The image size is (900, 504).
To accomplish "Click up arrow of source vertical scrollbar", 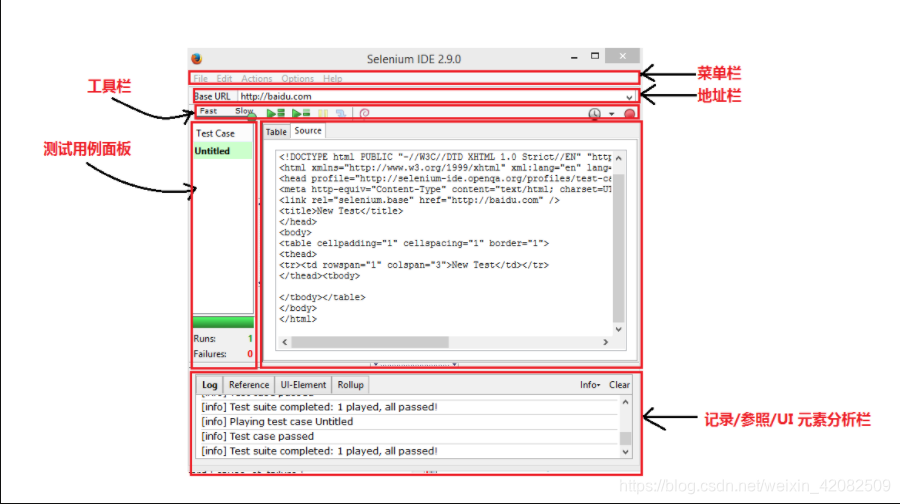I will point(619,158).
